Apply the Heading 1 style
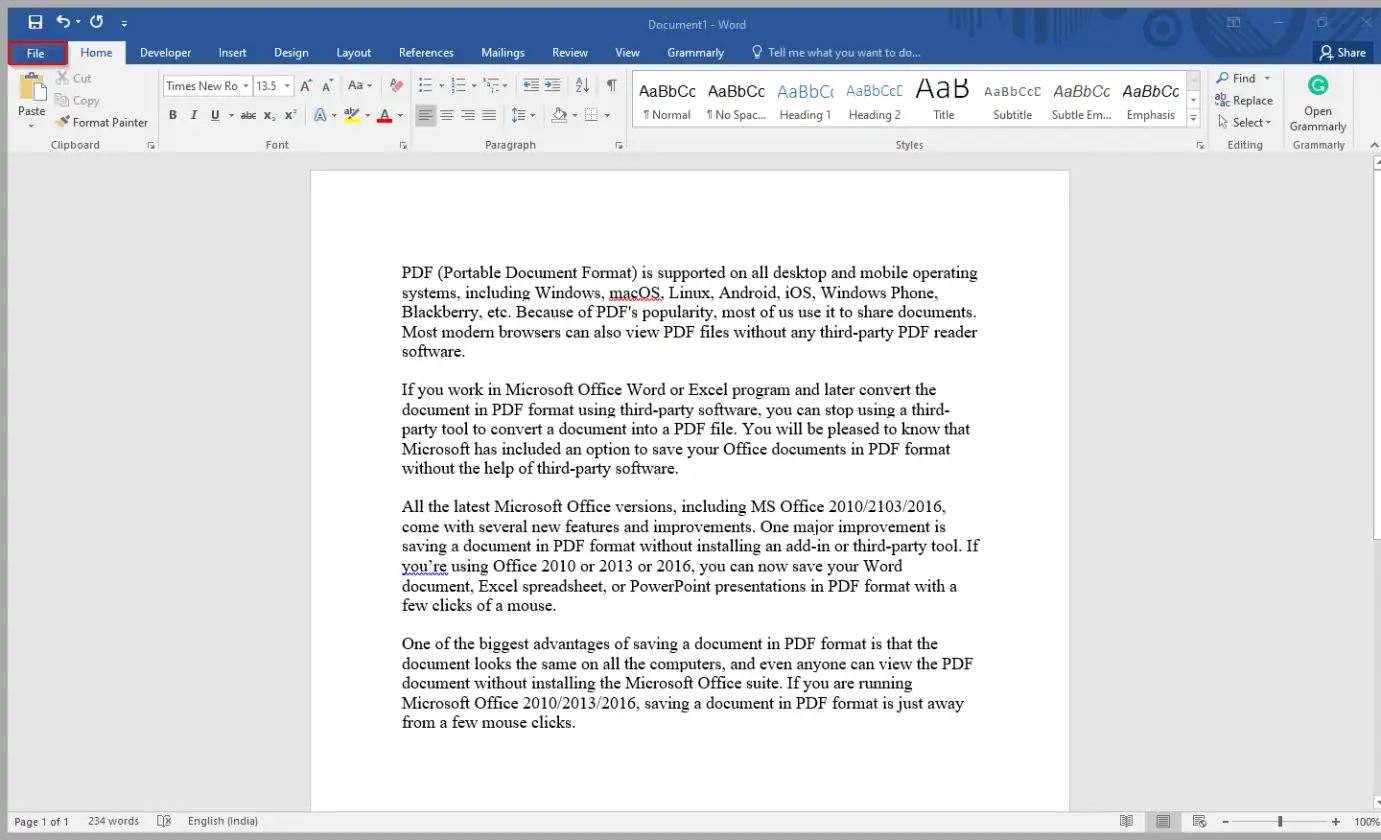The width and height of the screenshot is (1381, 840). coord(805,100)
